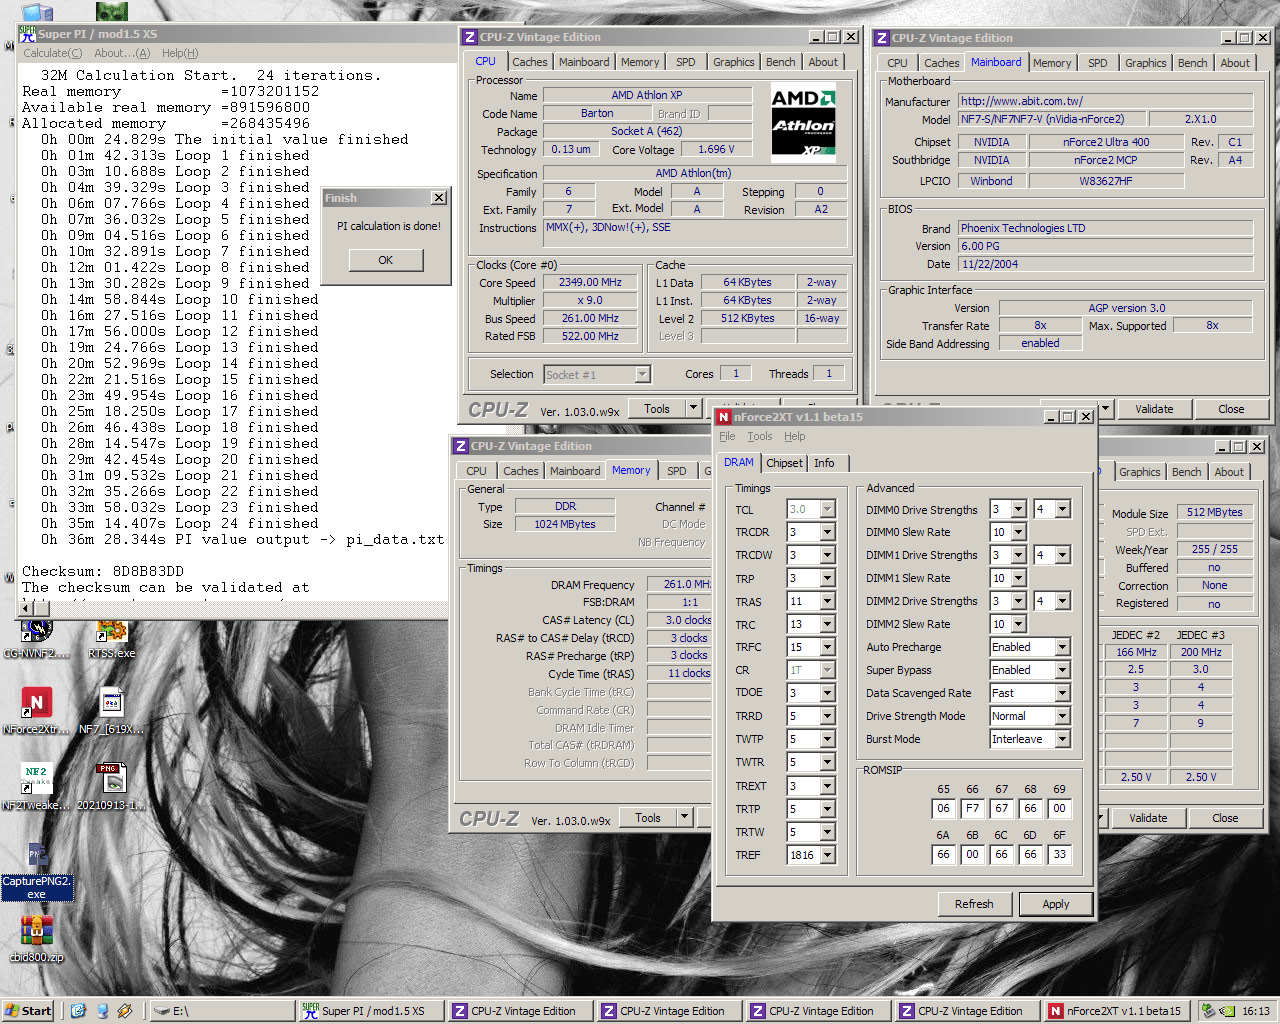
Task: Open the Auto Precharge dropdown
Action: click(1062, 647)
